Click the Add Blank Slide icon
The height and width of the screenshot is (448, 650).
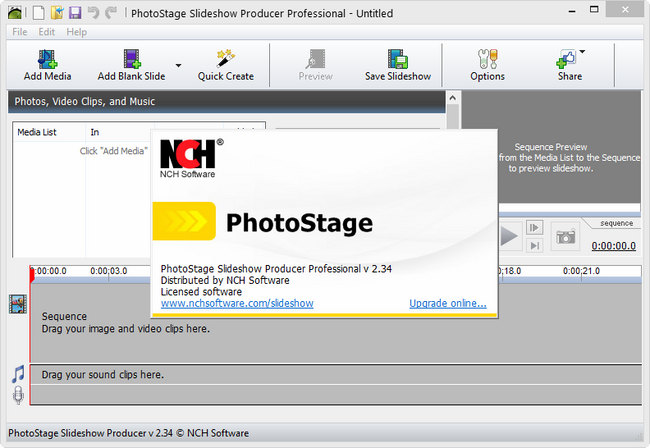(132, 59)
